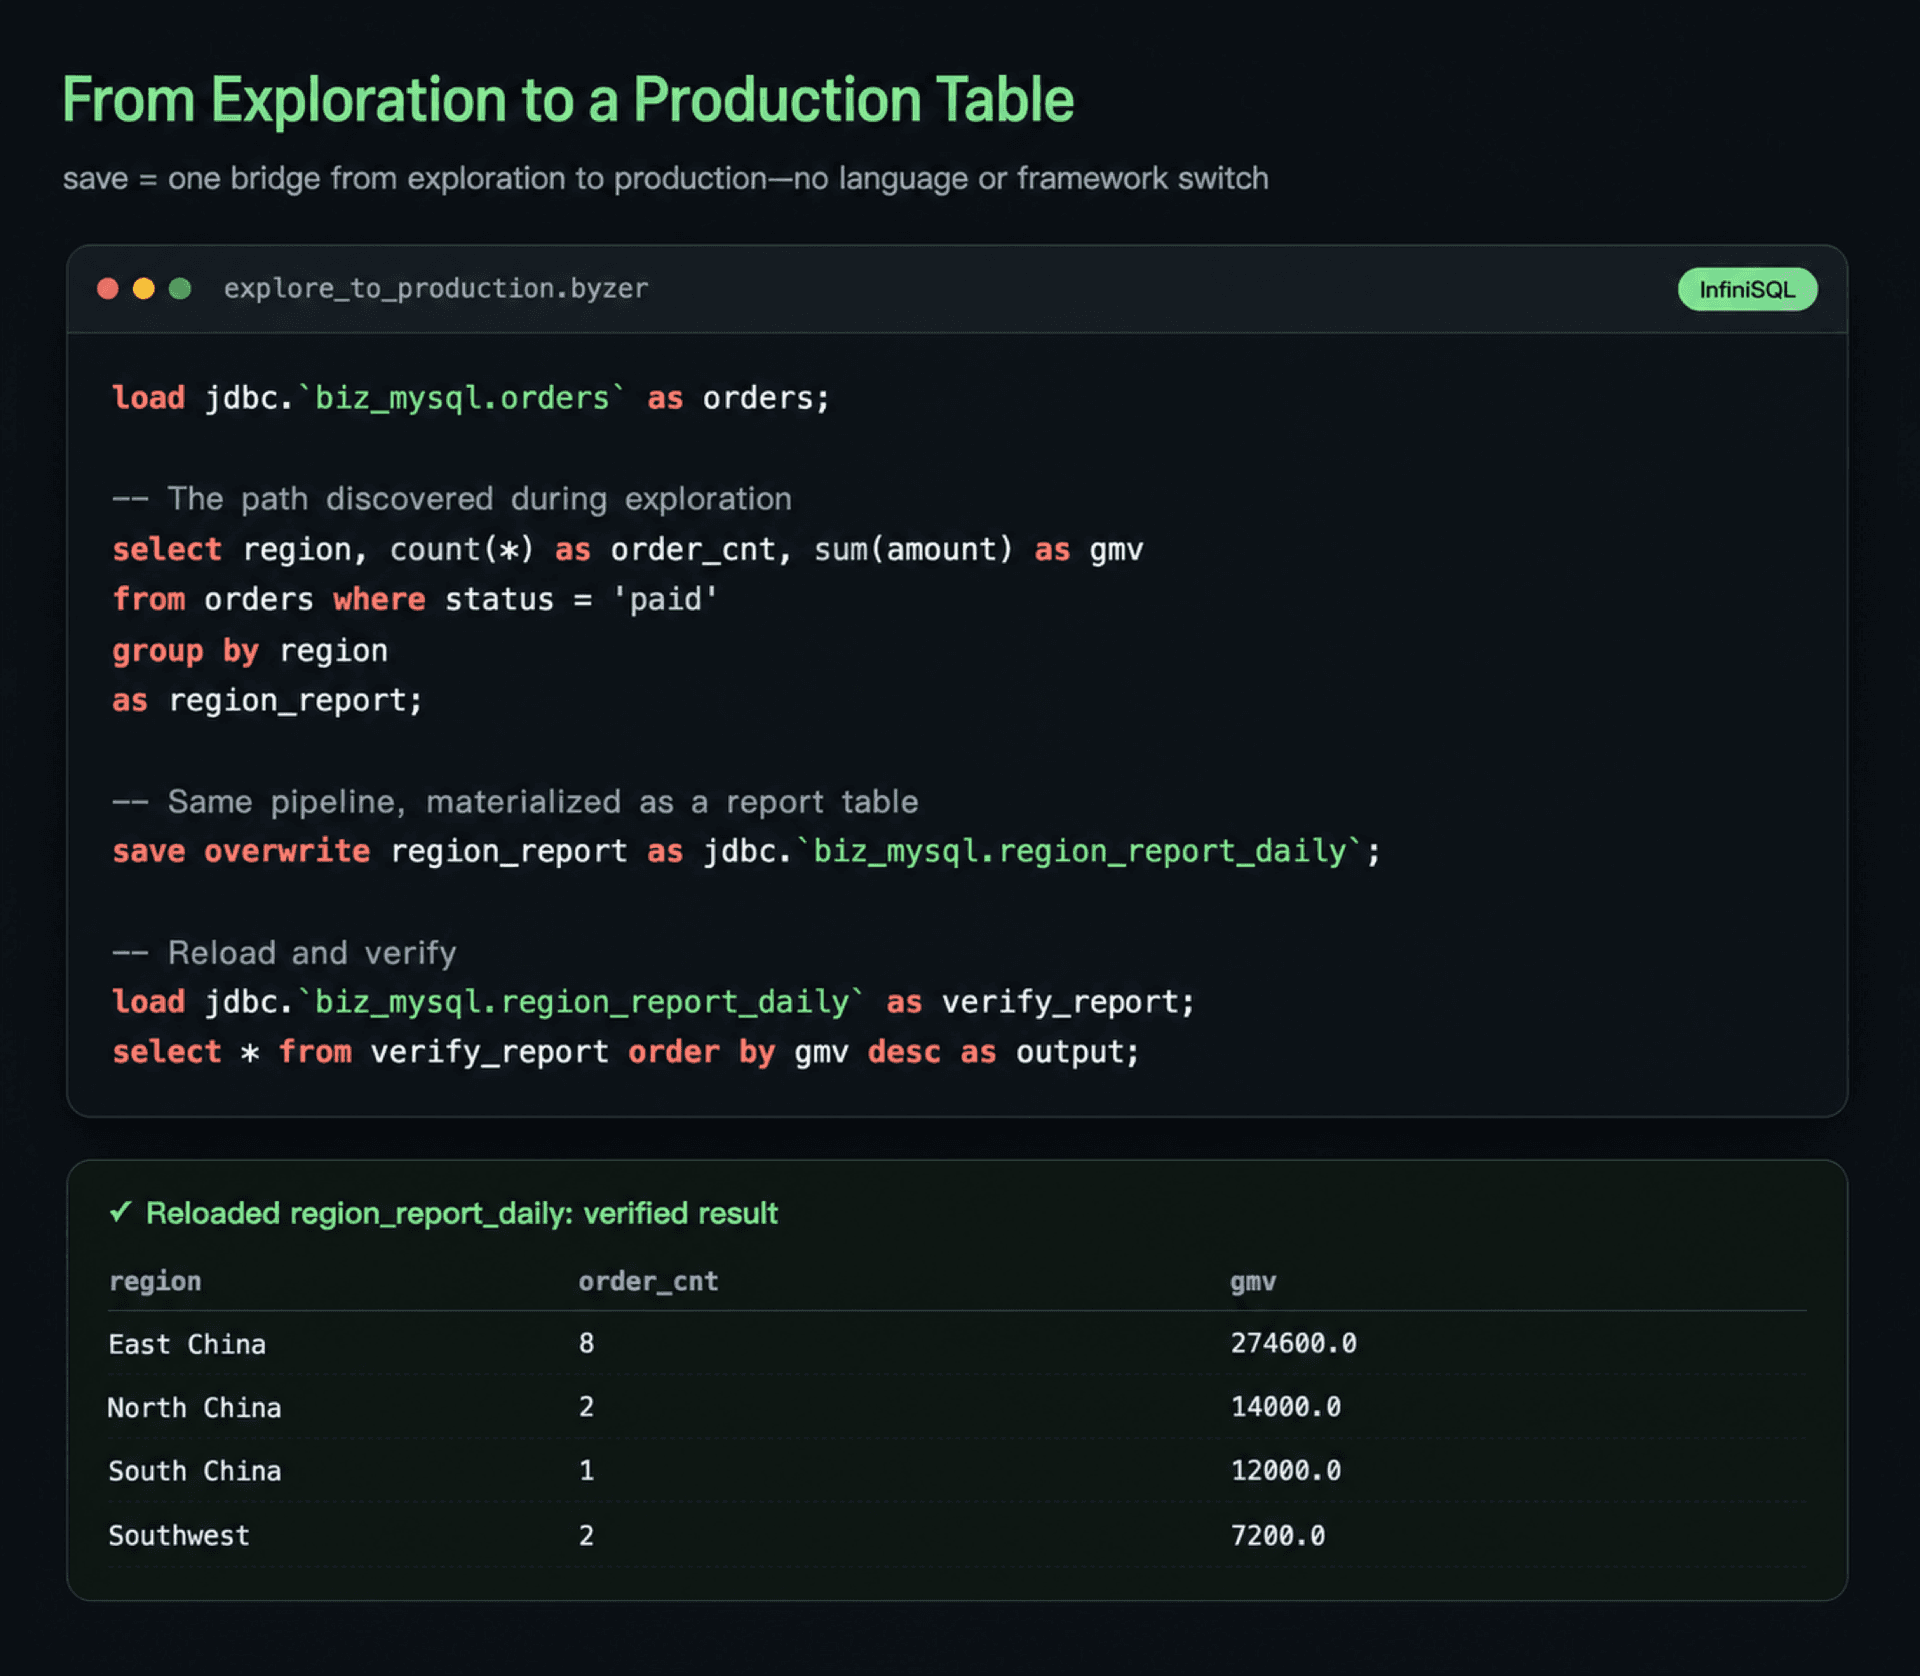This screenshot has height=1676, width=1920.
Task: Click the 'group by region' line
Action: (250, 650)
